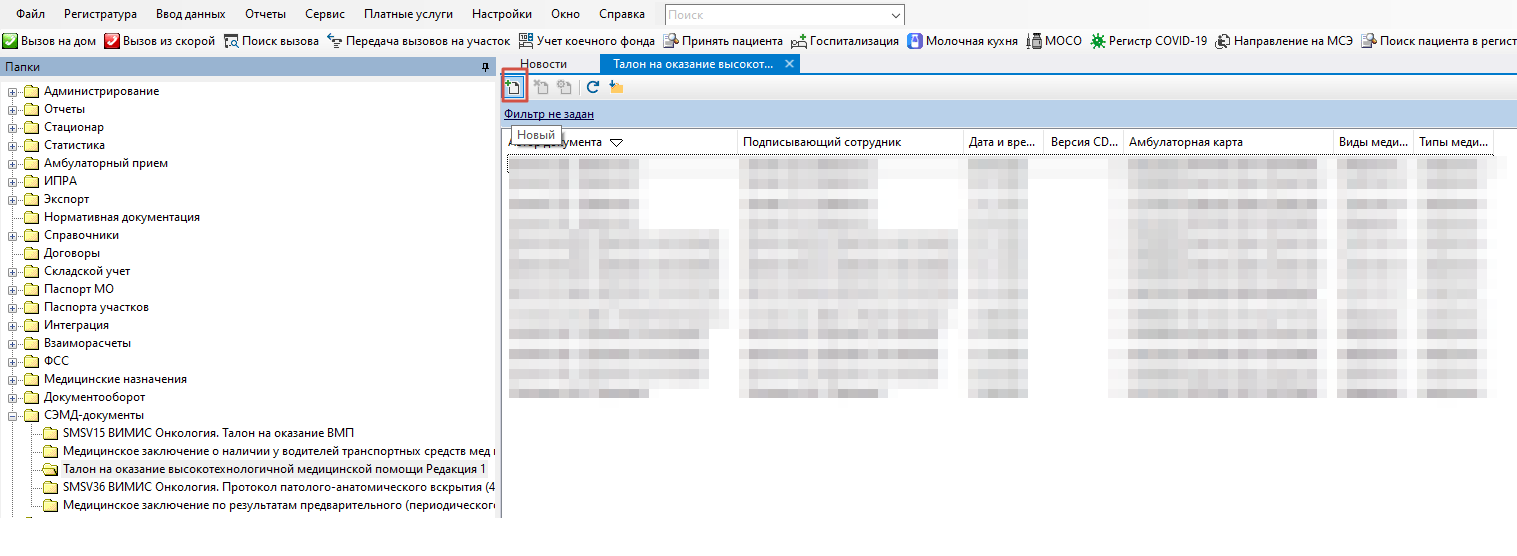Click the Типы меди... column header
The width and height of the screenshot is (1517, 556).
tap(1453, 142)
